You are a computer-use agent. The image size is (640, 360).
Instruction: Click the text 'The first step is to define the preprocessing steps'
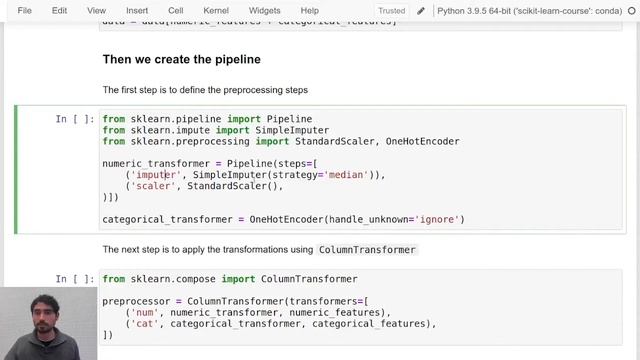205,90
